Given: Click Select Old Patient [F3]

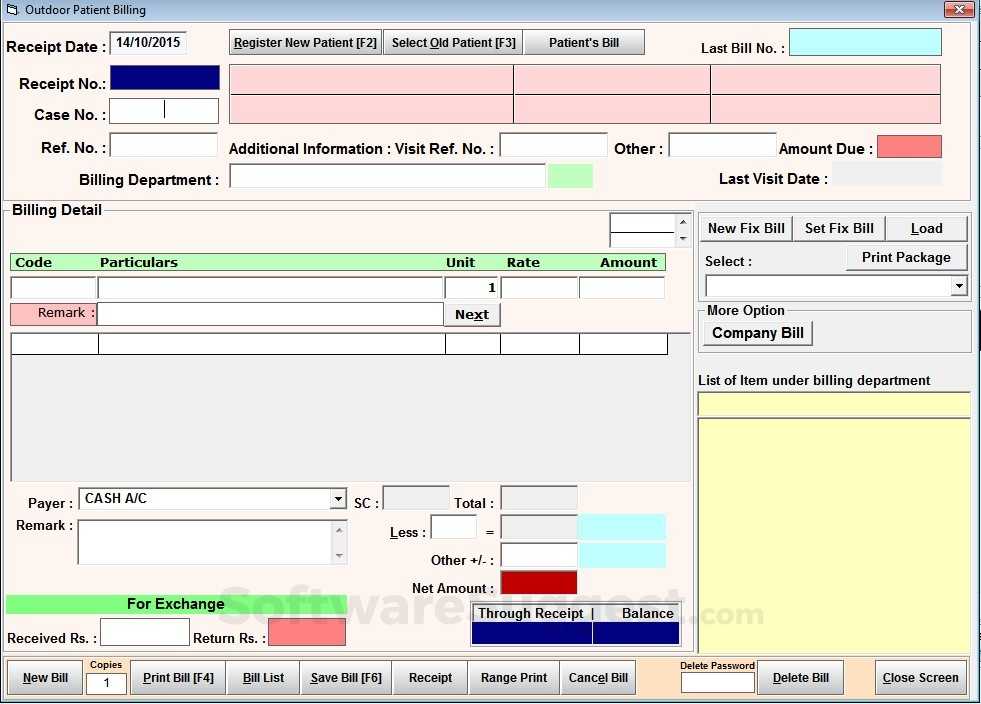Looking at the screenshot, I should [452, 42].
